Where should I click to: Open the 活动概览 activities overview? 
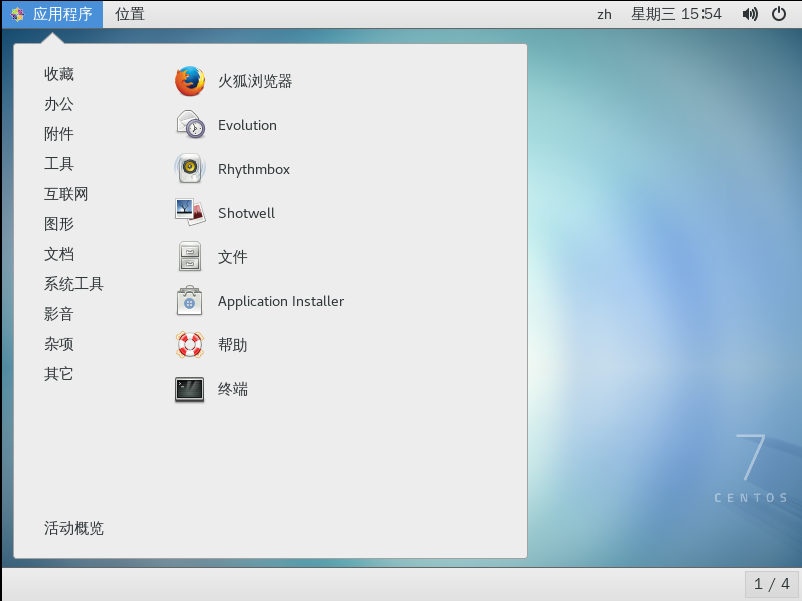click(74, 528)
